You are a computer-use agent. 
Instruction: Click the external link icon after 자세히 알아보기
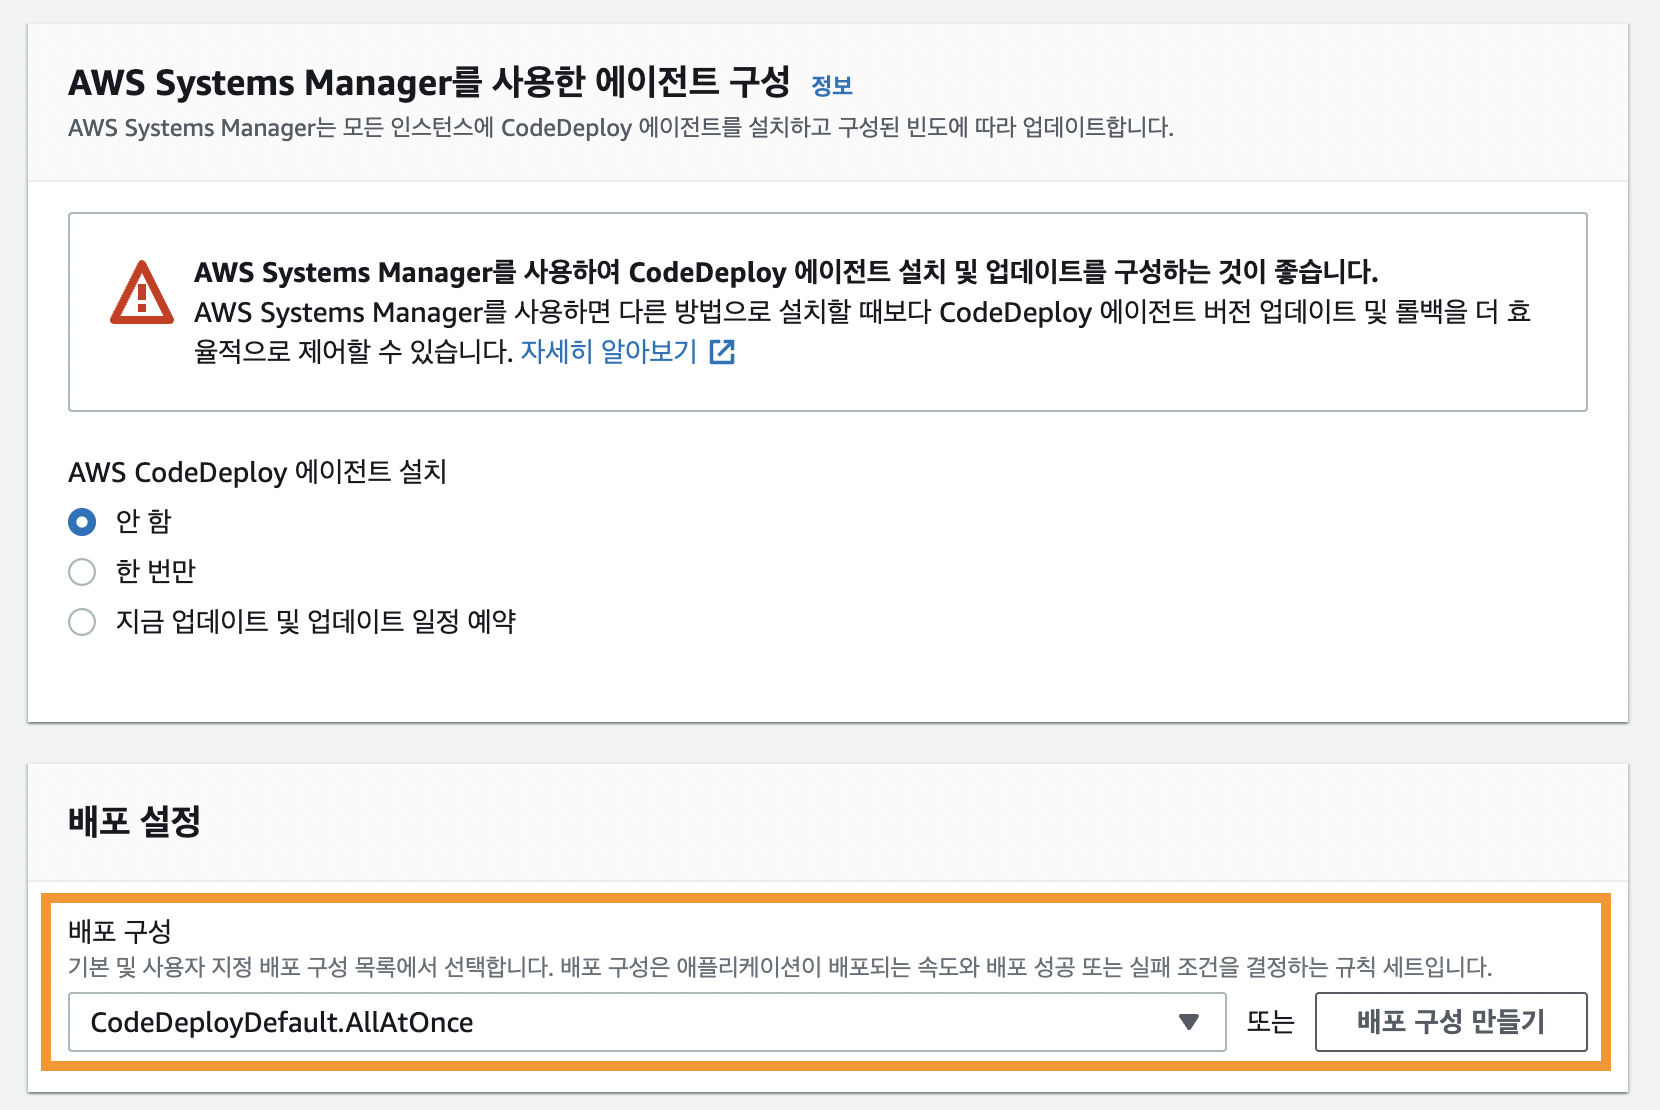click(x=722, y=352)
